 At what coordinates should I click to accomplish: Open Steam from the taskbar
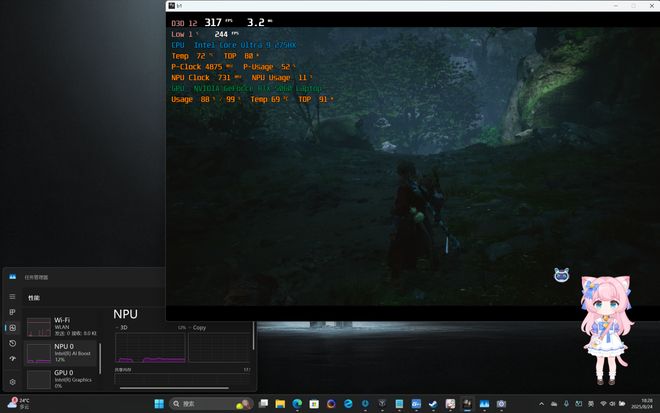coord(432,404)
